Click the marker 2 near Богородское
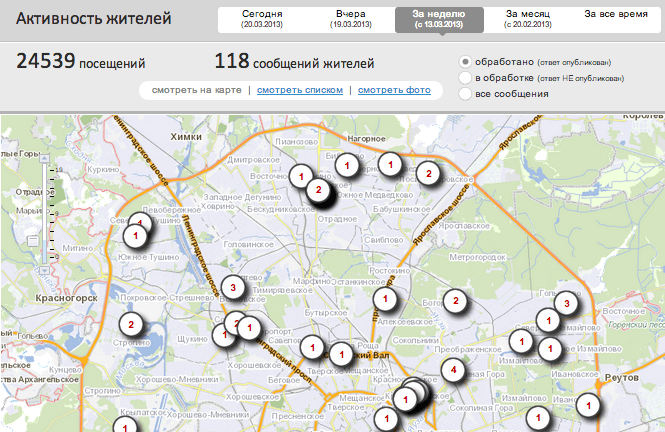This screenshot has height=432, width=665. pos(455,300)
